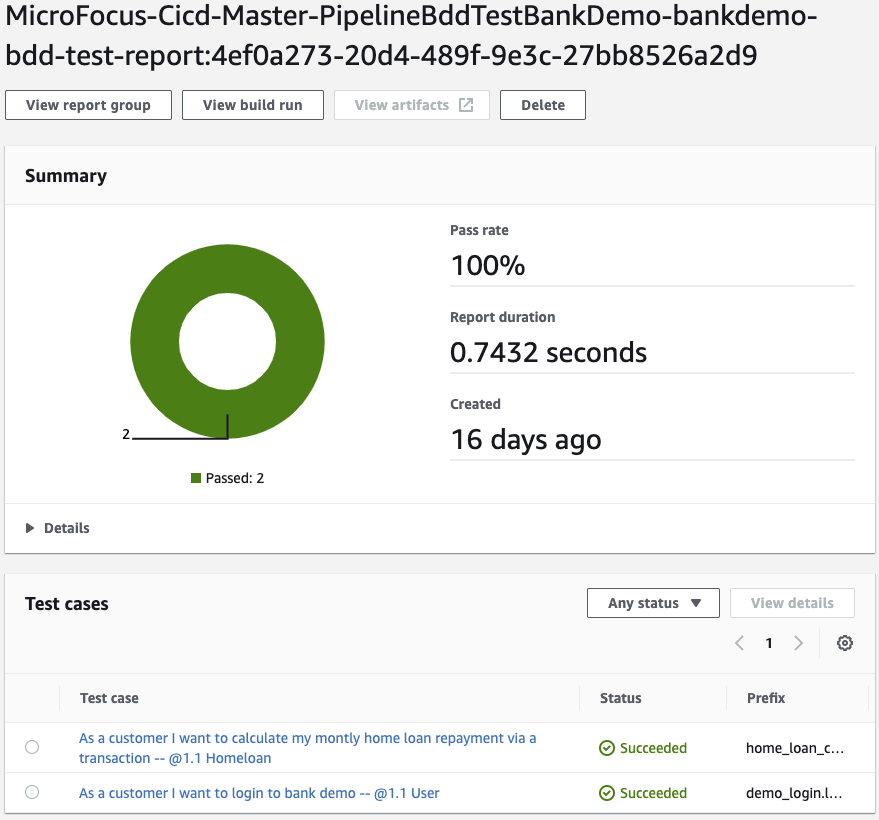This screenshot has width=879, height=820.
Task: Click page number 1 in pagination
Action: tap(768, 643)
